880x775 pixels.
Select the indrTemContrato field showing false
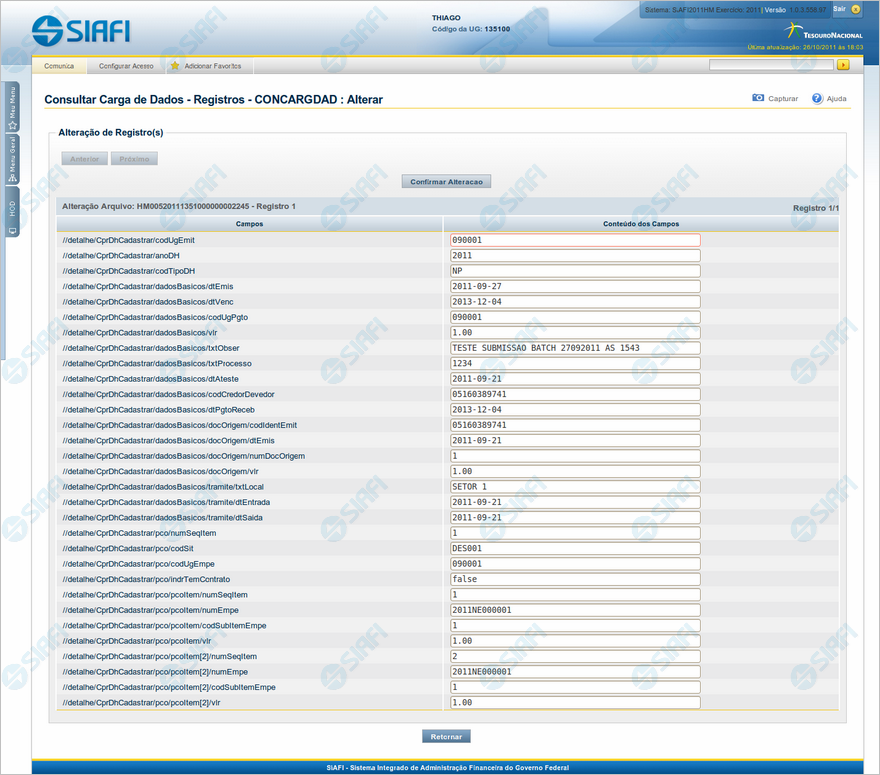575,579
